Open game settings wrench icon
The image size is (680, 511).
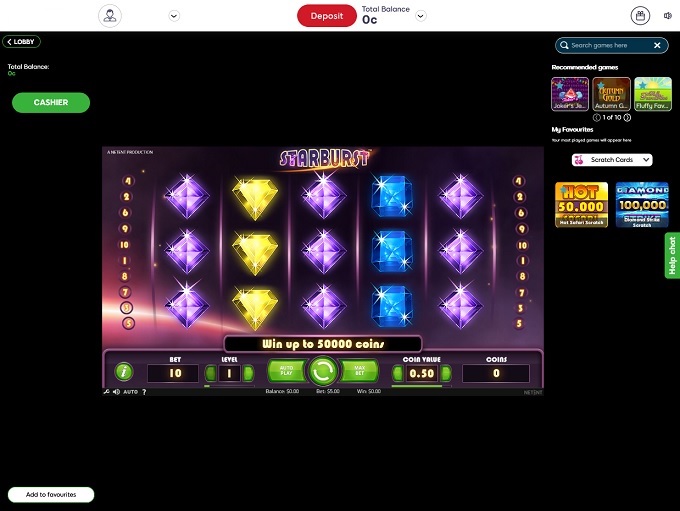pyautogui.click(x=107, y=392)
